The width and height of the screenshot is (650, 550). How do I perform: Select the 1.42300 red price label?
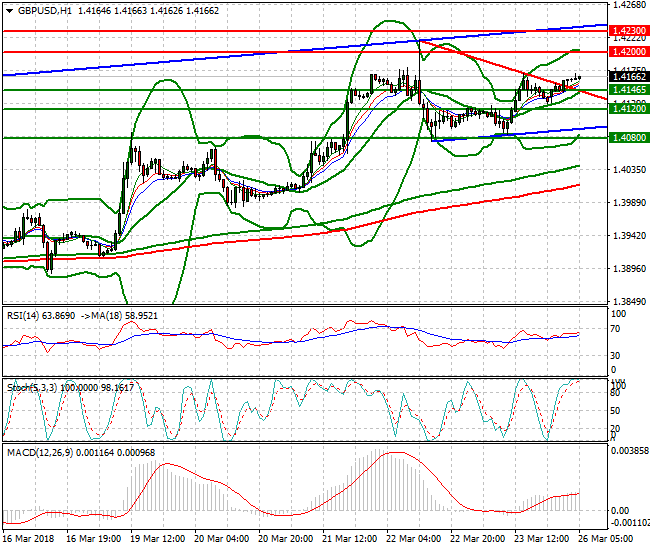pyautogui.click(x=629, y=31)
